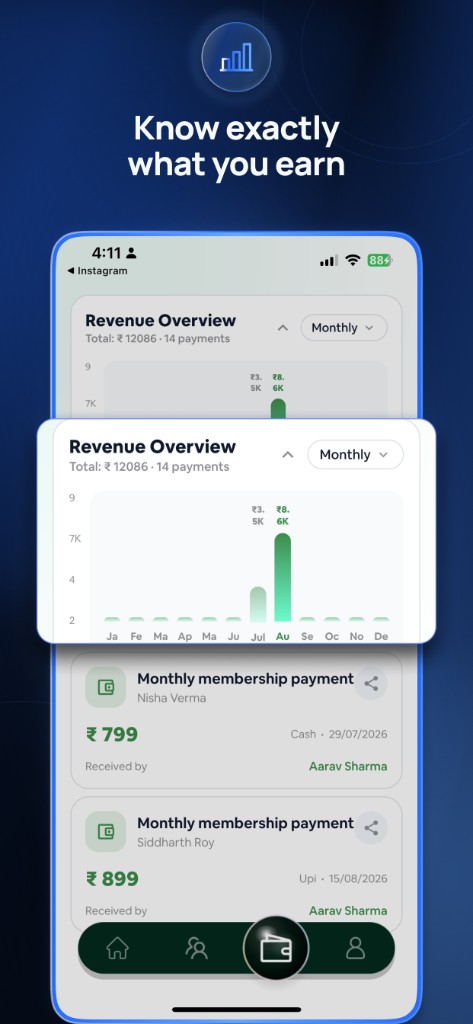This screenshot has height=1024, width=473.
Task: Collapse the highlighted Revenue Overview card with chevron
Action: pos(287,455)
